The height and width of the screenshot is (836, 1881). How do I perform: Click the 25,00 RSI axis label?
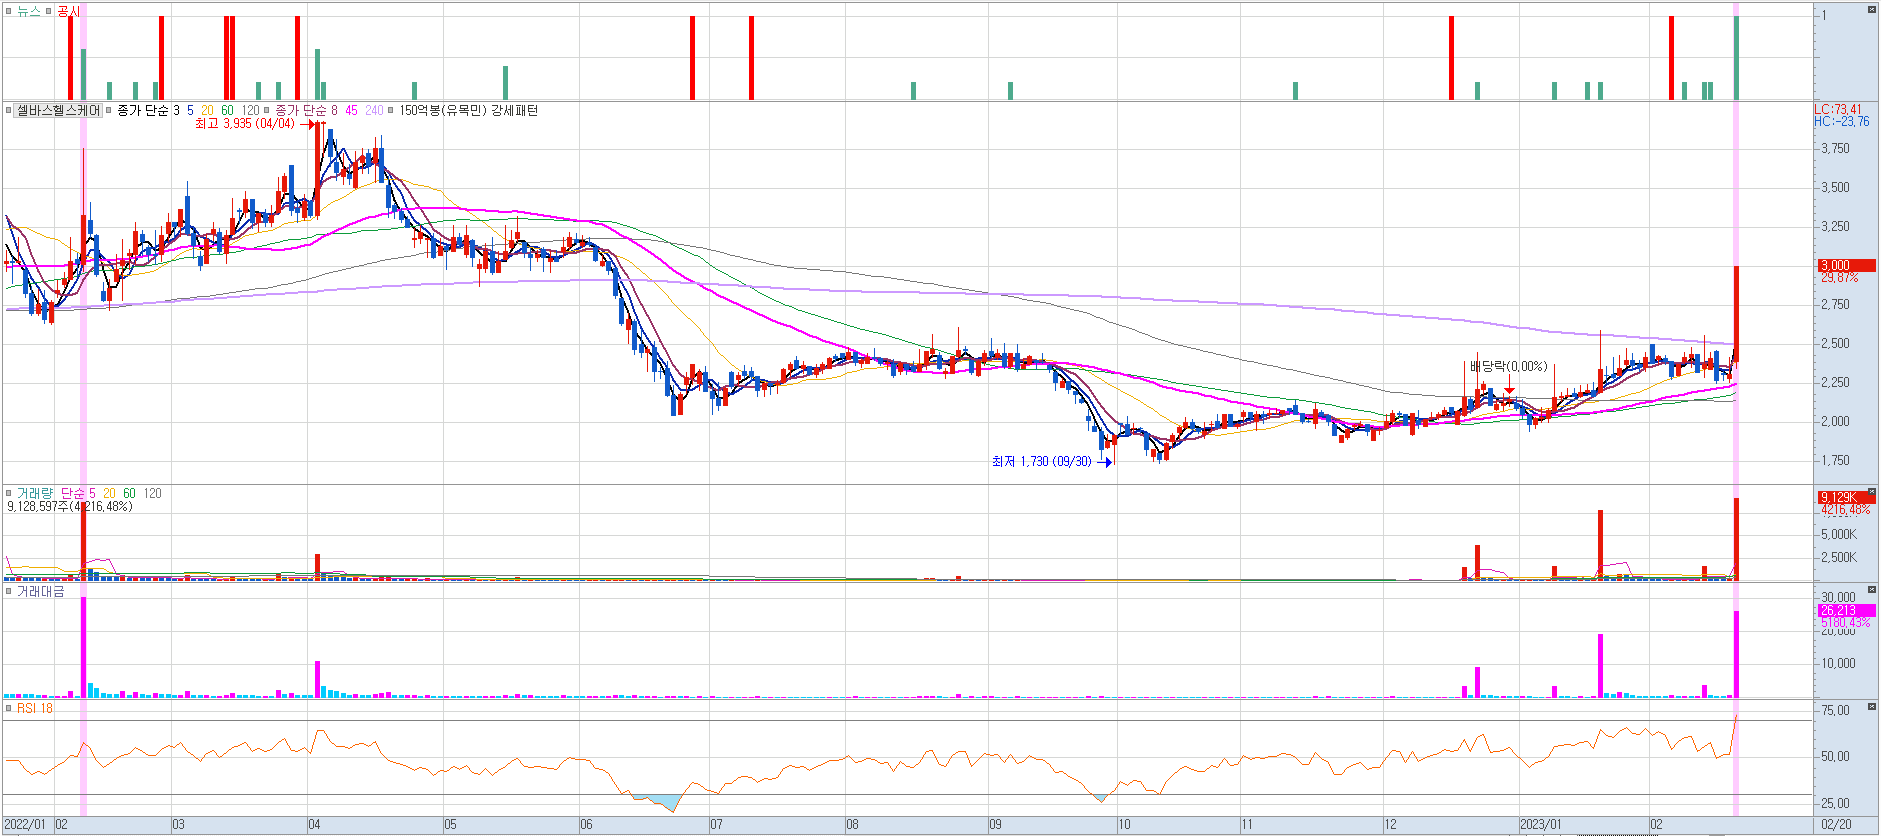click(x=1835, y=803)
